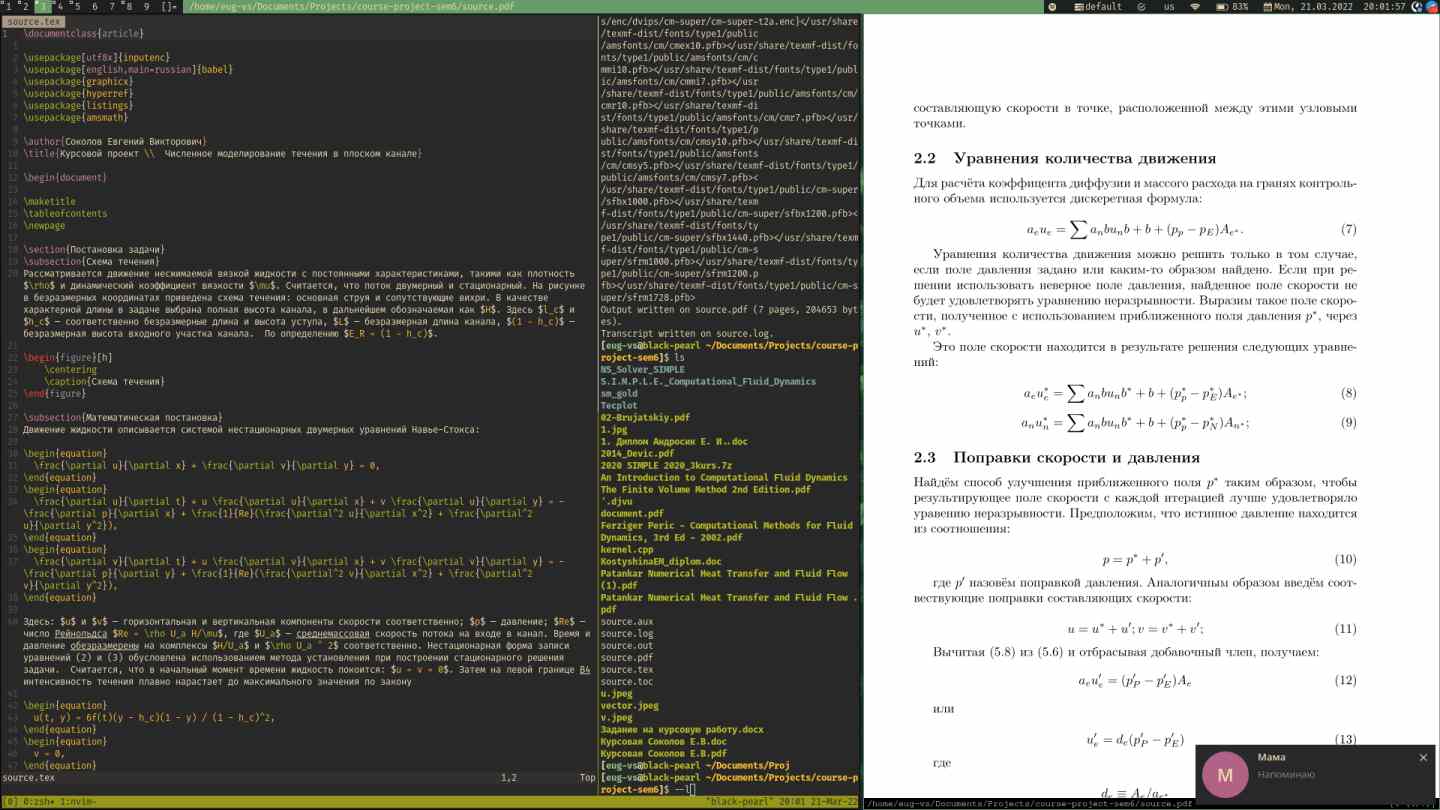Click Telegram's "M" avatar in the notification

(1224, 773)
